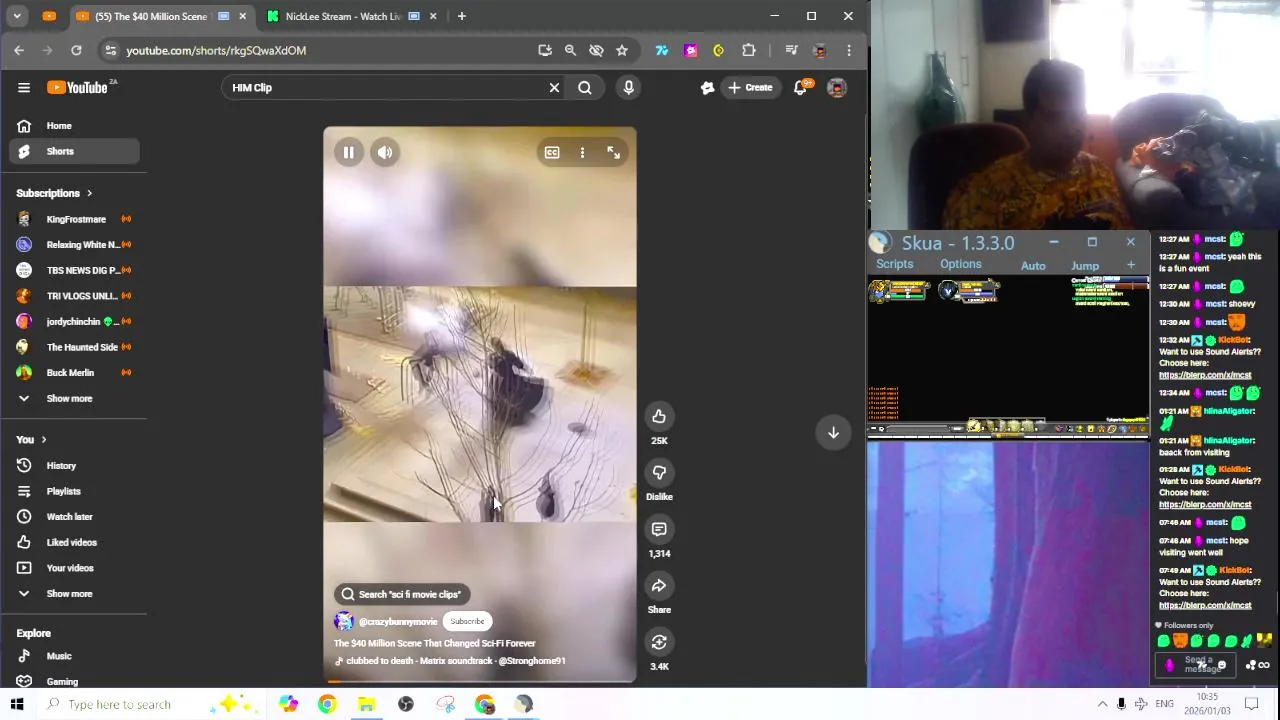
Task: Go back in Chrome
Action: pyautogui.click(x=19, y=50)
